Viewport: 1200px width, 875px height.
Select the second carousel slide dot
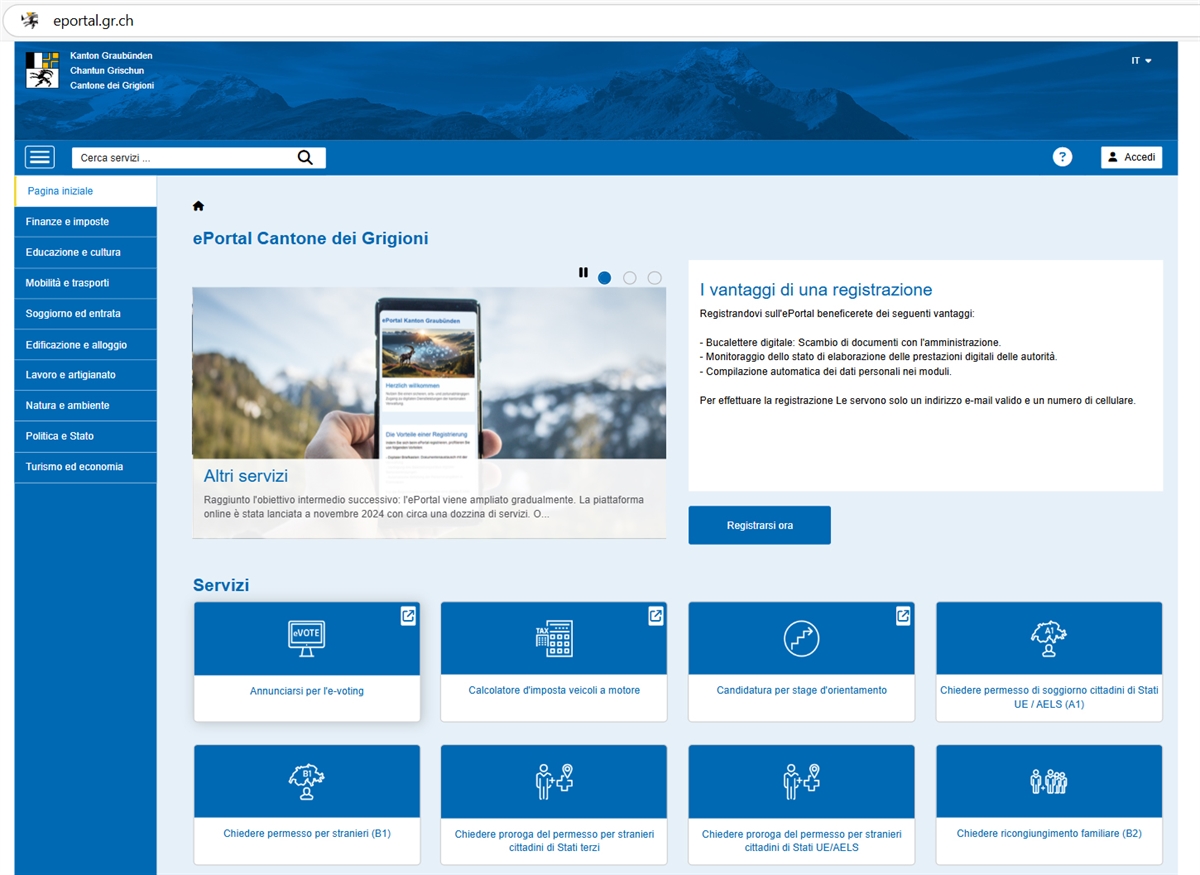[x=630, y=278]
